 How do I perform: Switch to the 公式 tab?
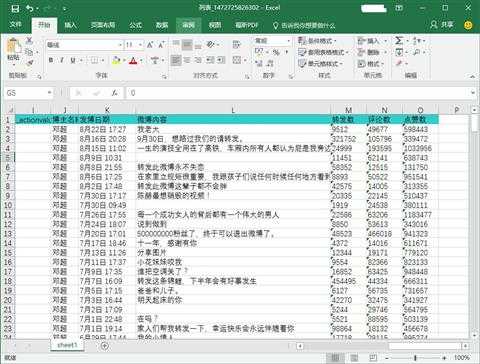pos(135,25)
